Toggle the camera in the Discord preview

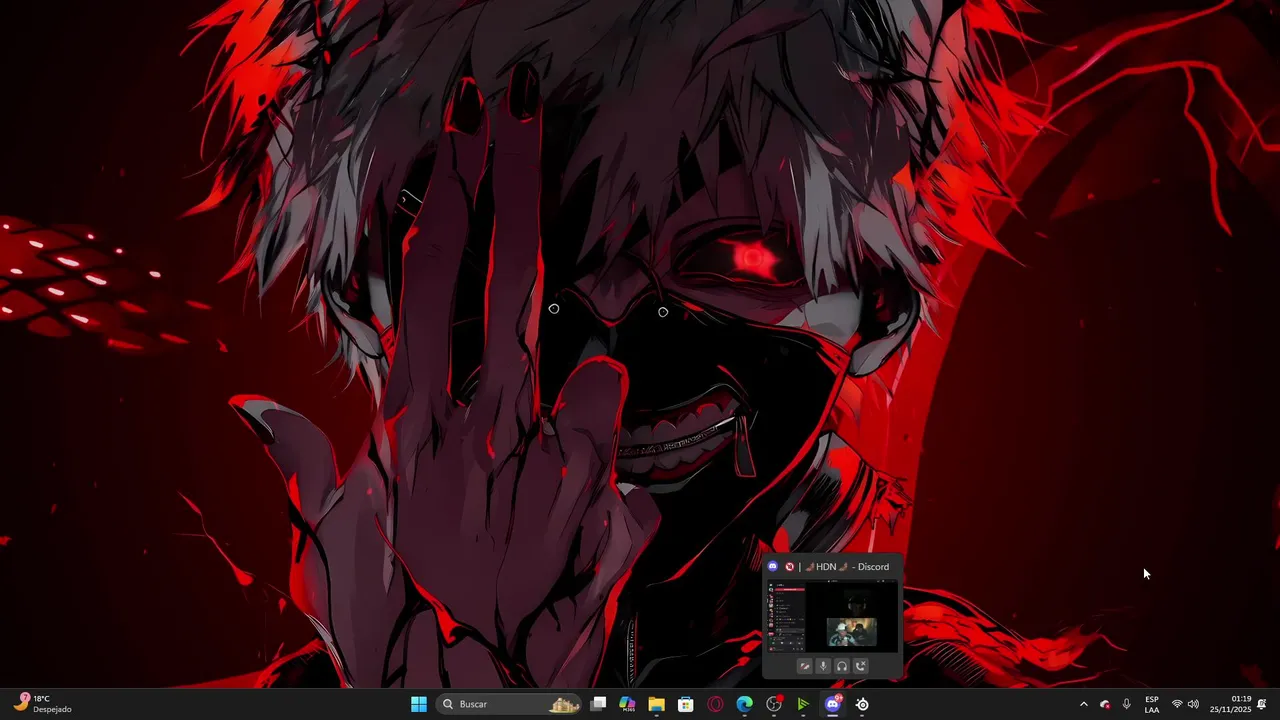[805, 666]
